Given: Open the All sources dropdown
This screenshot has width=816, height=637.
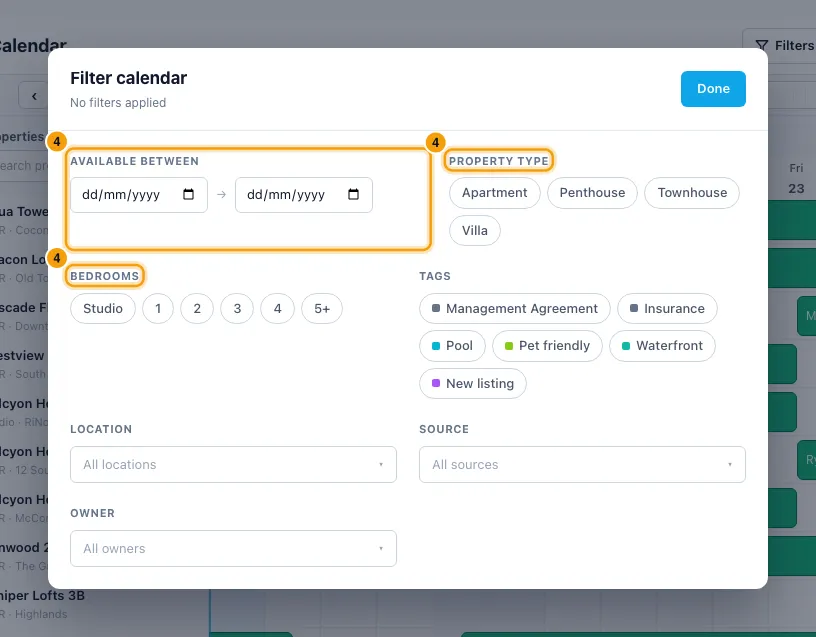Looking at the screenshot, I should (582, 464).
